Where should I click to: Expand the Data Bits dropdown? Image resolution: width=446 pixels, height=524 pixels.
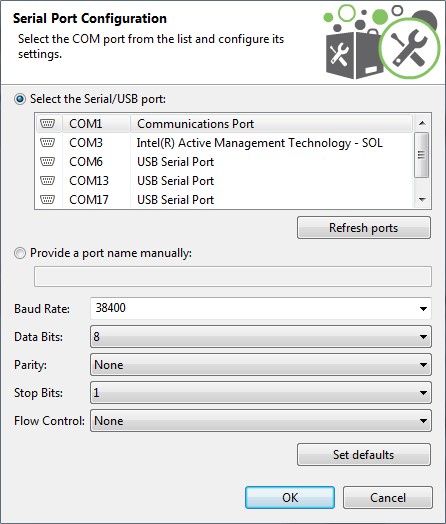261,337
